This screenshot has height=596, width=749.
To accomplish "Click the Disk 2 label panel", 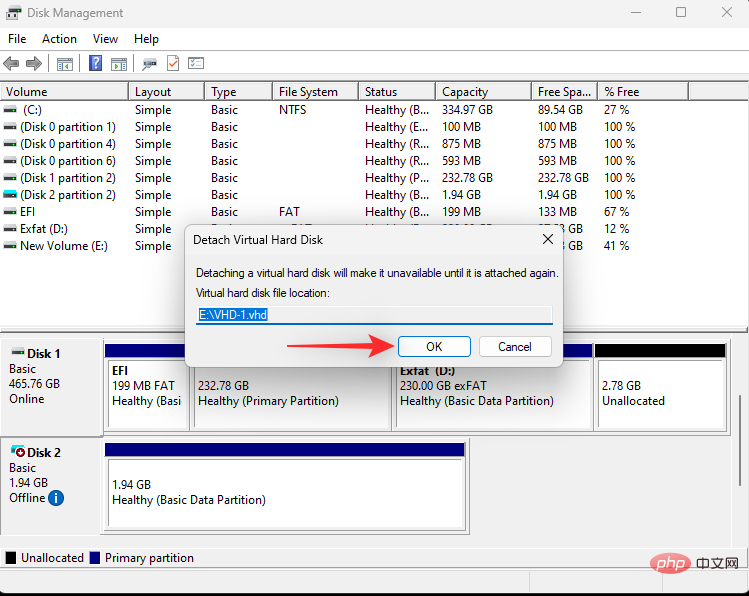I will [51, 486].
